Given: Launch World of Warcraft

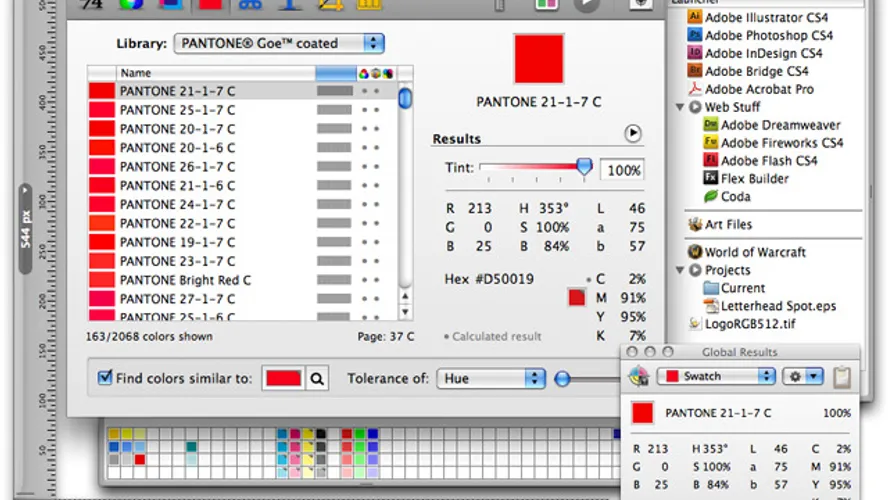Looking at the screenshot, I should 746,252.
